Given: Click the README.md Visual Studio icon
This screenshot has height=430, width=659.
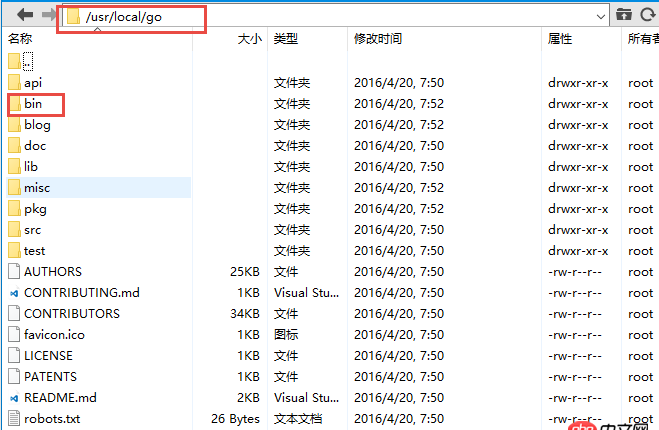Looking at the screenshot, I should [14, 398].
